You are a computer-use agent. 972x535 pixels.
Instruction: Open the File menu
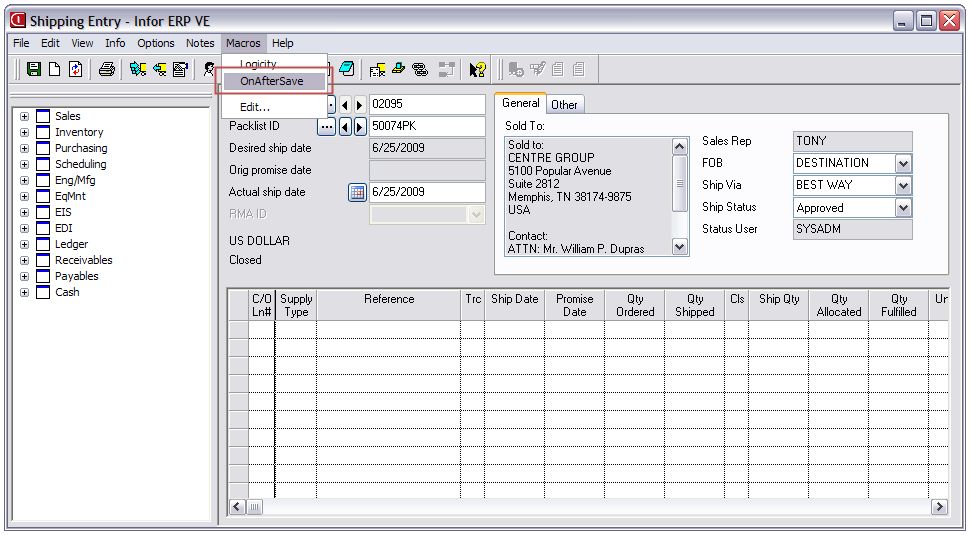(x=21, y=43)
